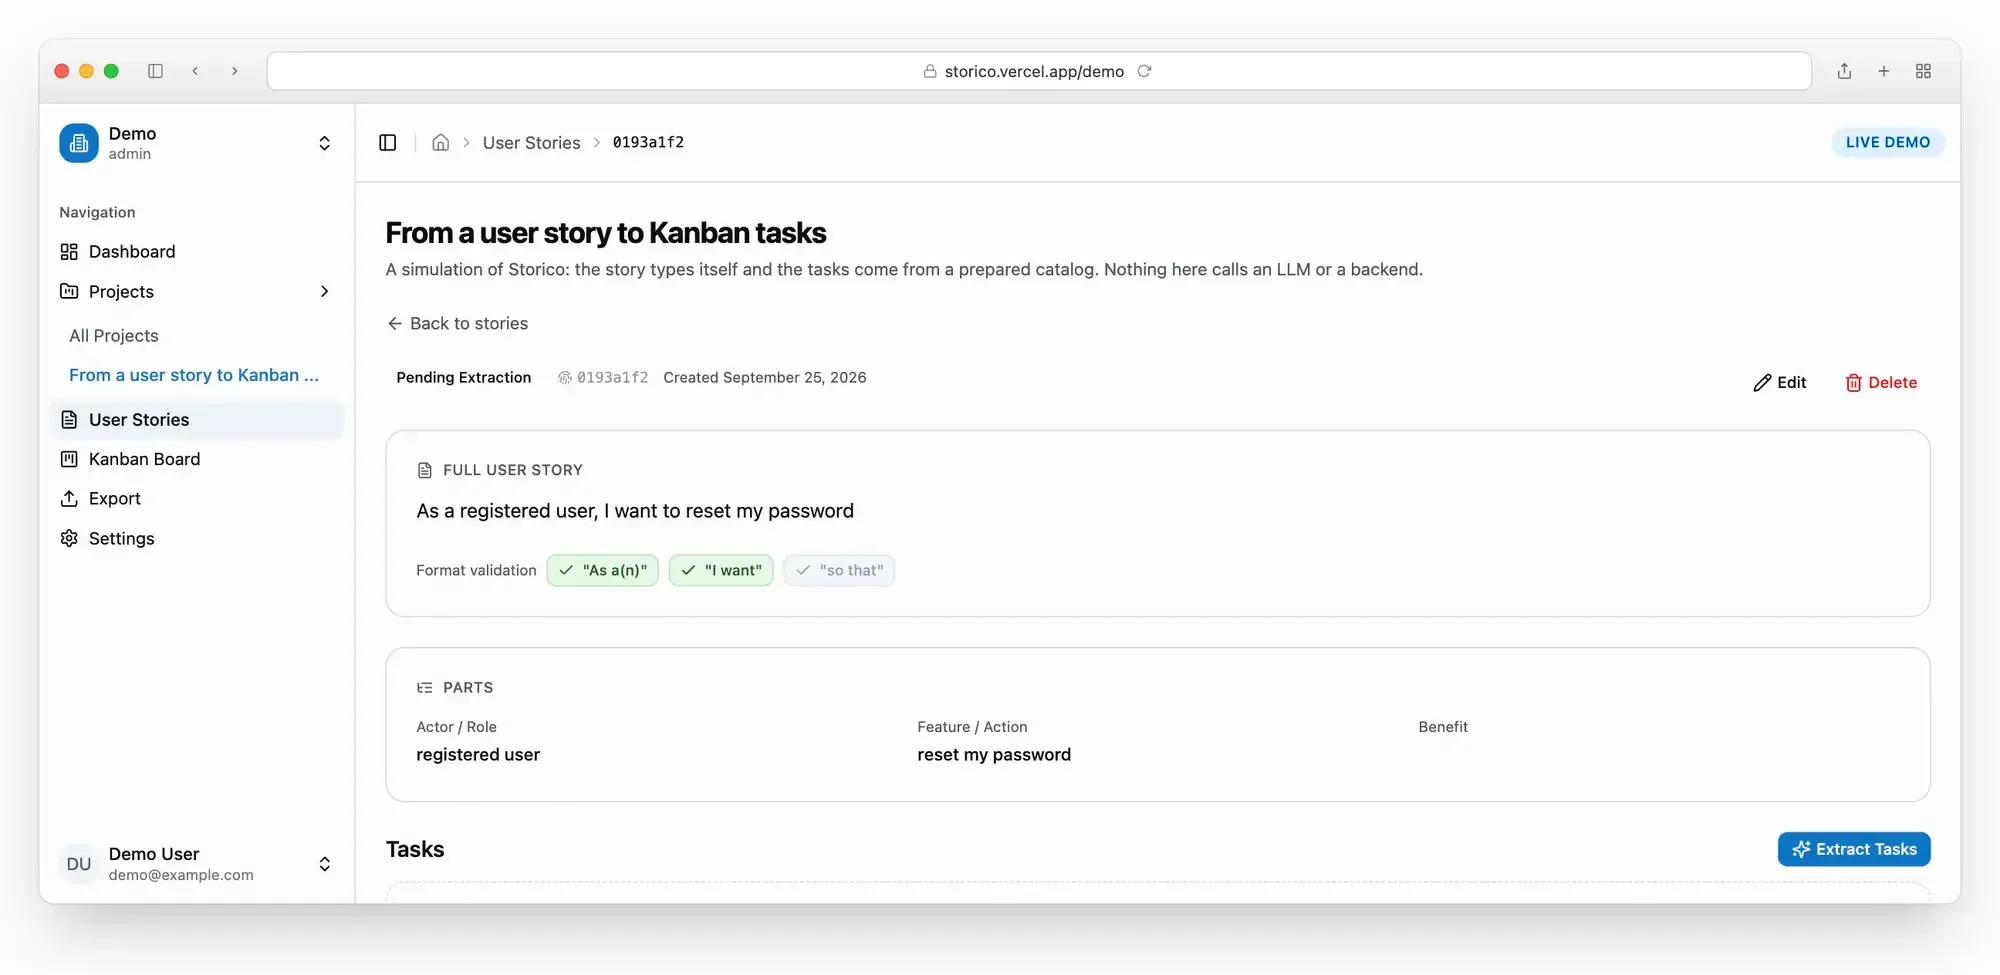Follow the Back to stories link
Screen dimensions: 2000x975
[x=458, y=324]
